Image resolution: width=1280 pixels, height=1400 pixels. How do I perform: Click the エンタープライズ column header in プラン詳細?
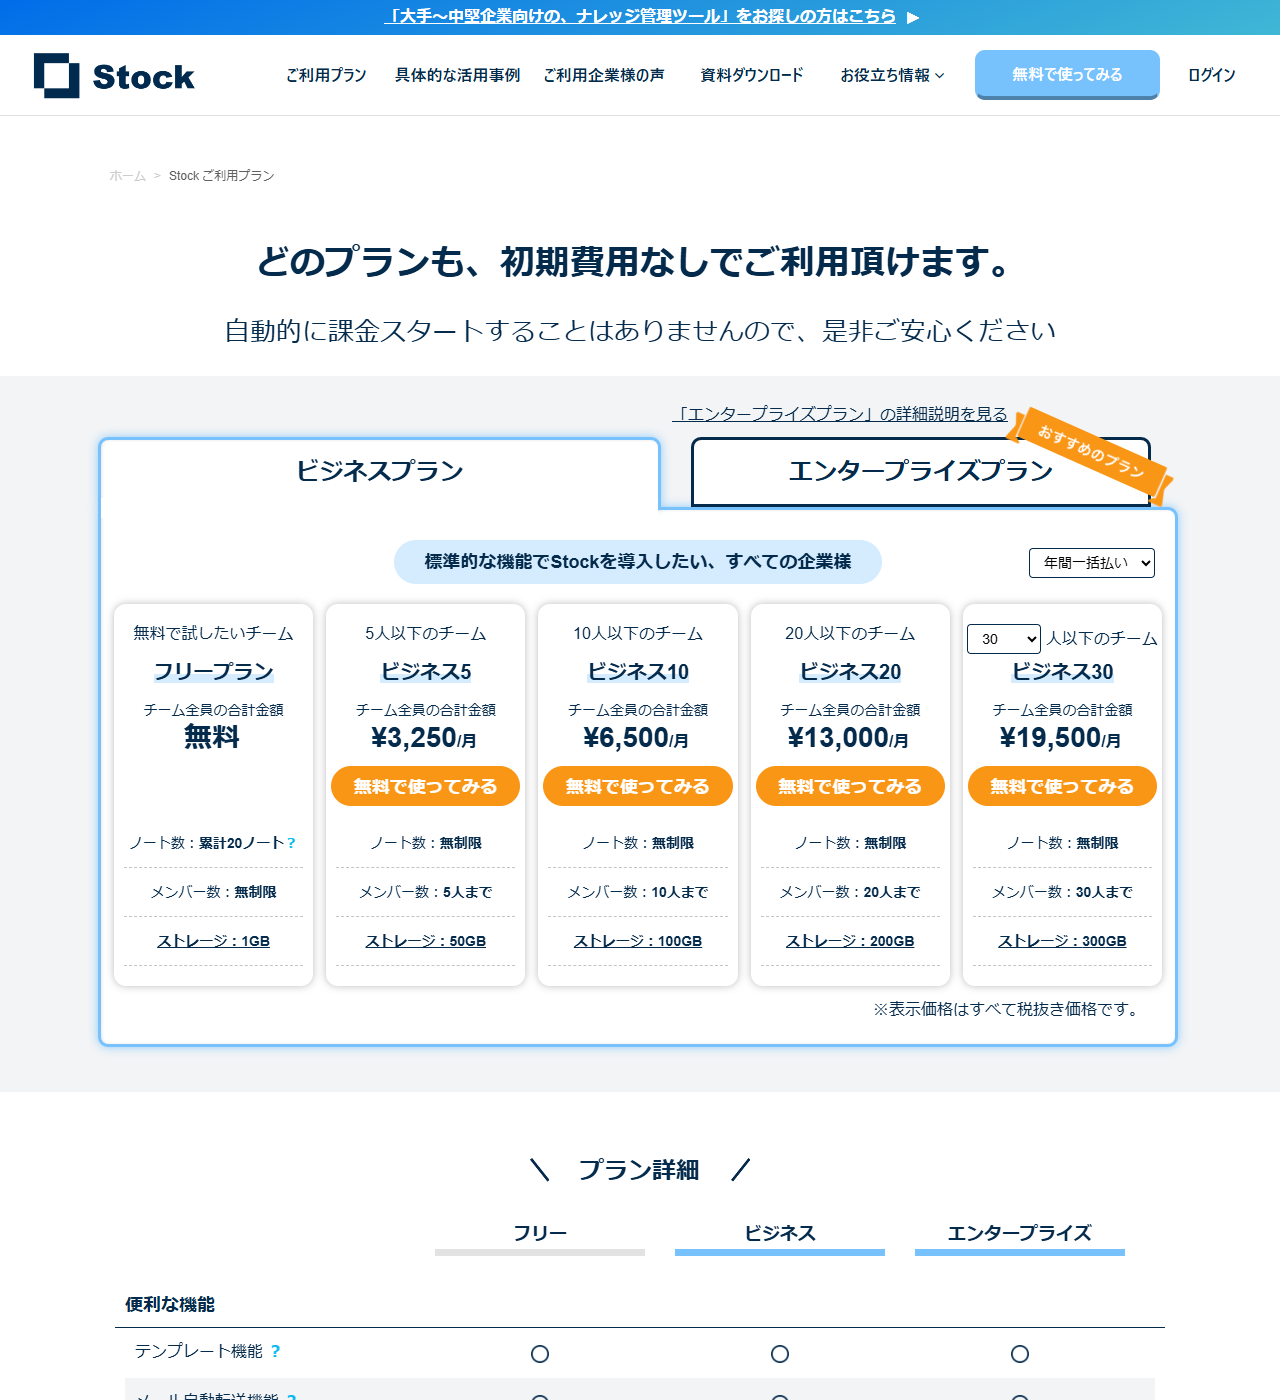point(1020,1233)
